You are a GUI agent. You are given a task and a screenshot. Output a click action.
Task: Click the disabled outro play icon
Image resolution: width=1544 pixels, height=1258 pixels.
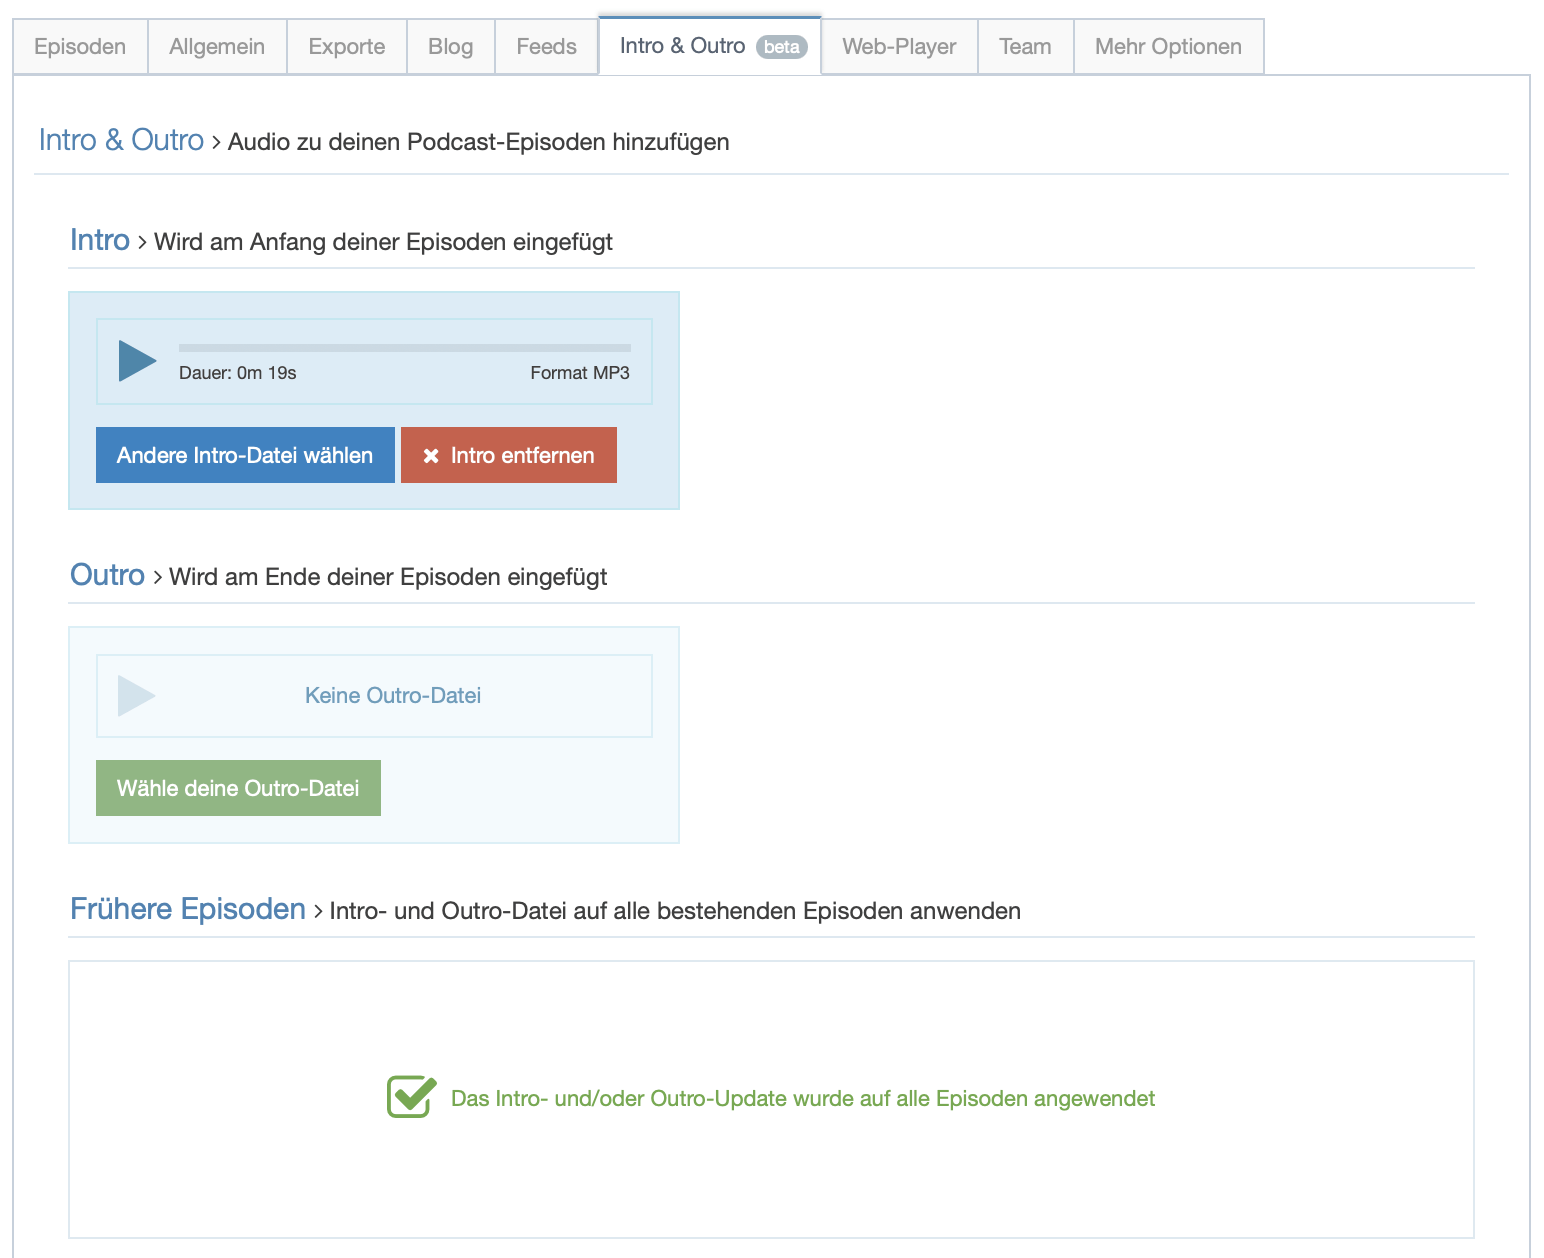point(136,696)
